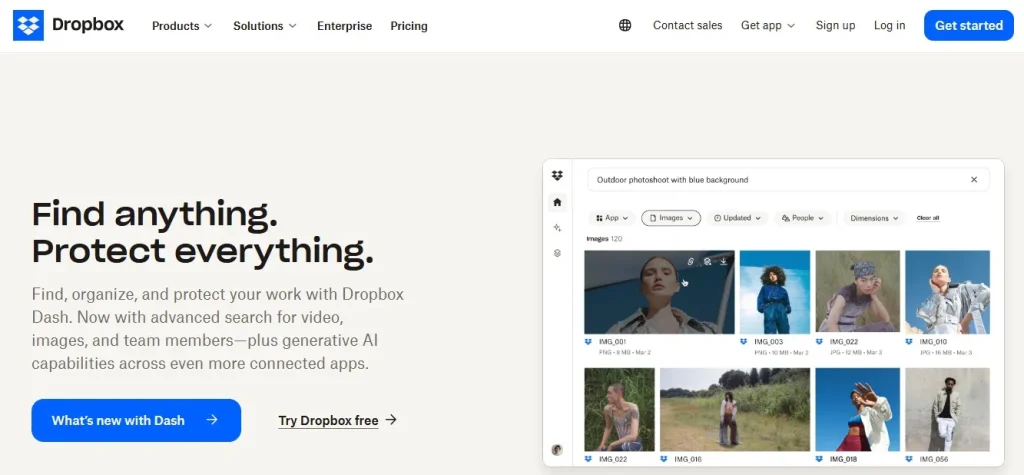Open thumbnail of person wearing blue bandana
Image resolution: width=1024 pixels, height=475 pixels.
click(857, 292)
